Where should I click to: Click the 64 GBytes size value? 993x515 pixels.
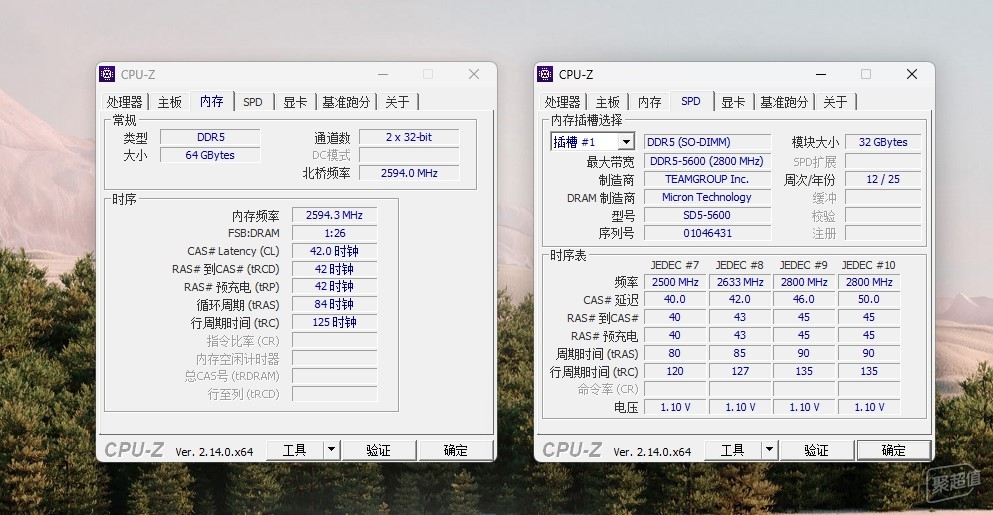(x=210, y=155)
